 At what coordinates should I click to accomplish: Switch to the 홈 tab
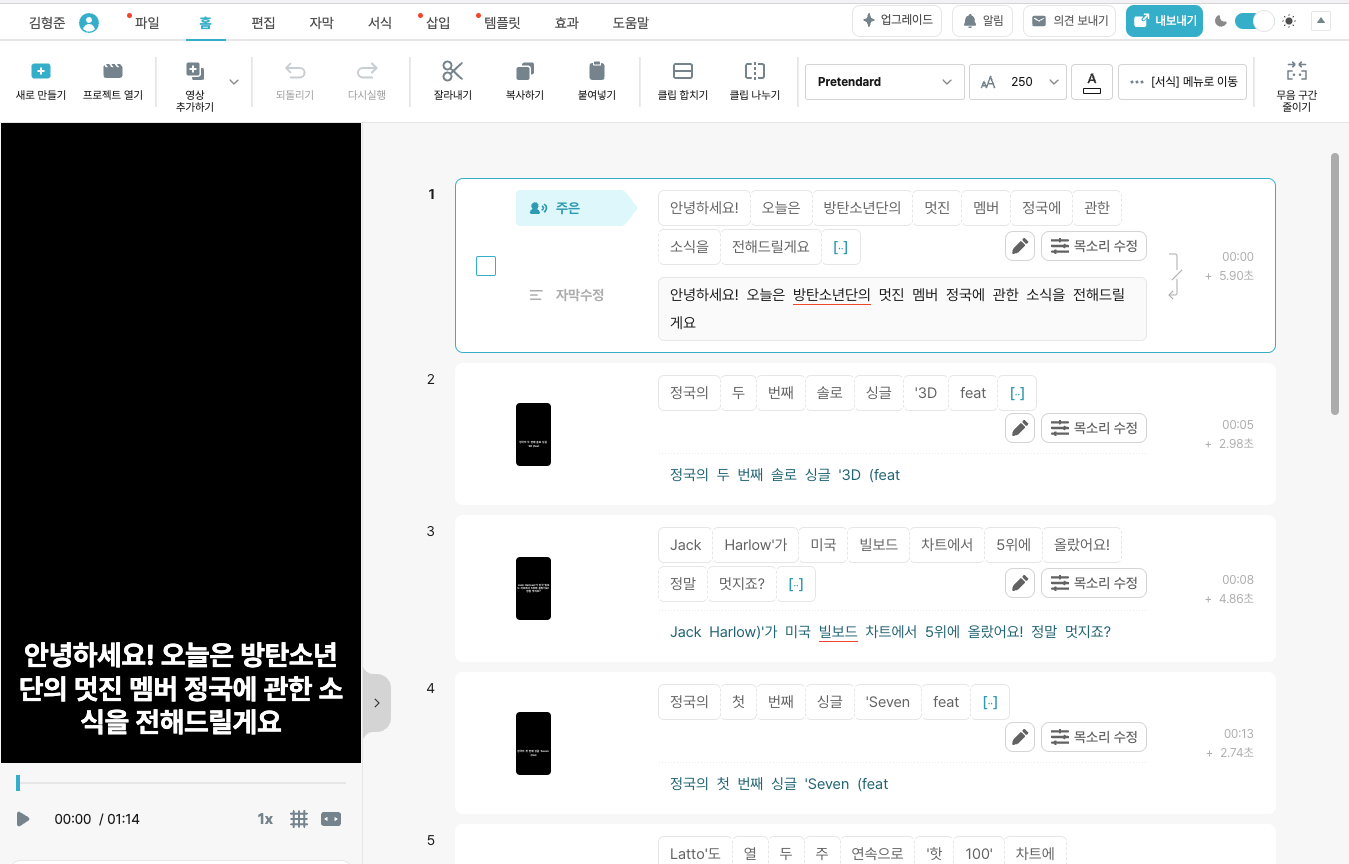[x=205, y=22]
